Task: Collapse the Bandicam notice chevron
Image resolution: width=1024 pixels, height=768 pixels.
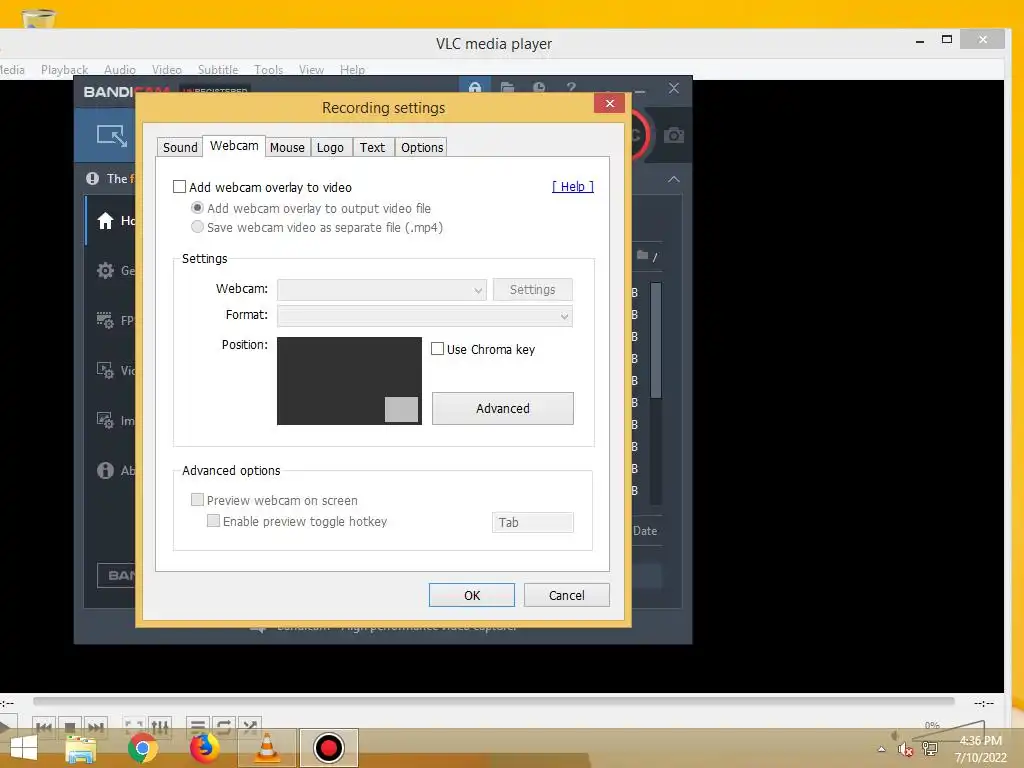Action: 673,179
